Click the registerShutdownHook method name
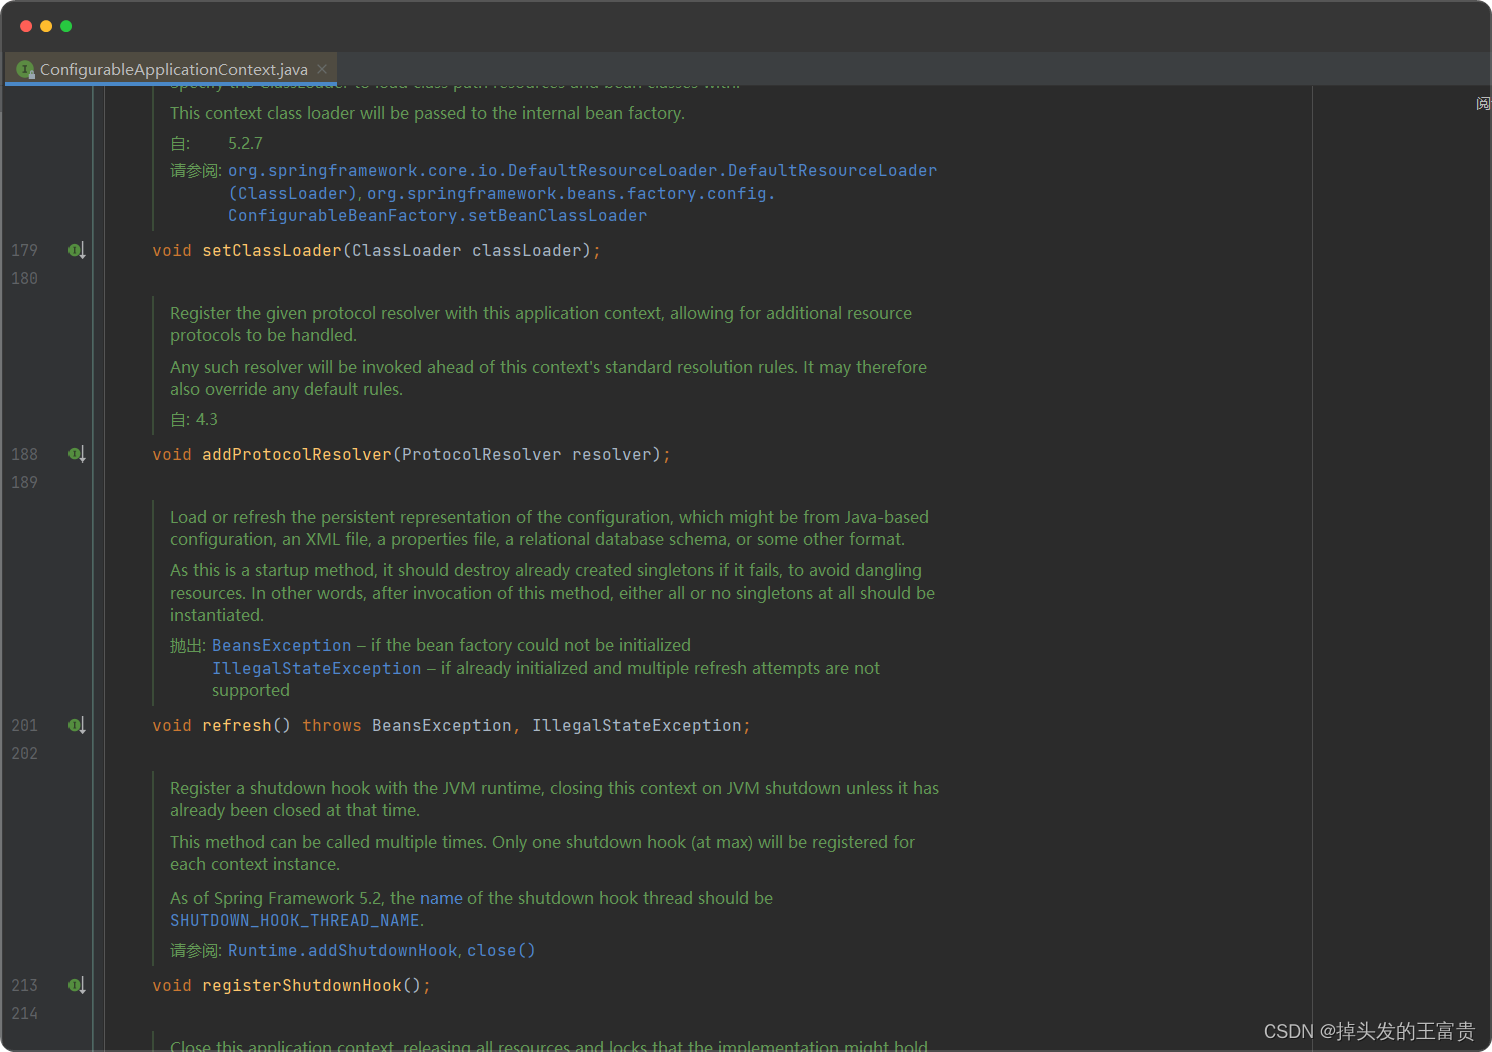This screenshot has width=1492, height=1052. (x=302, y=985)
